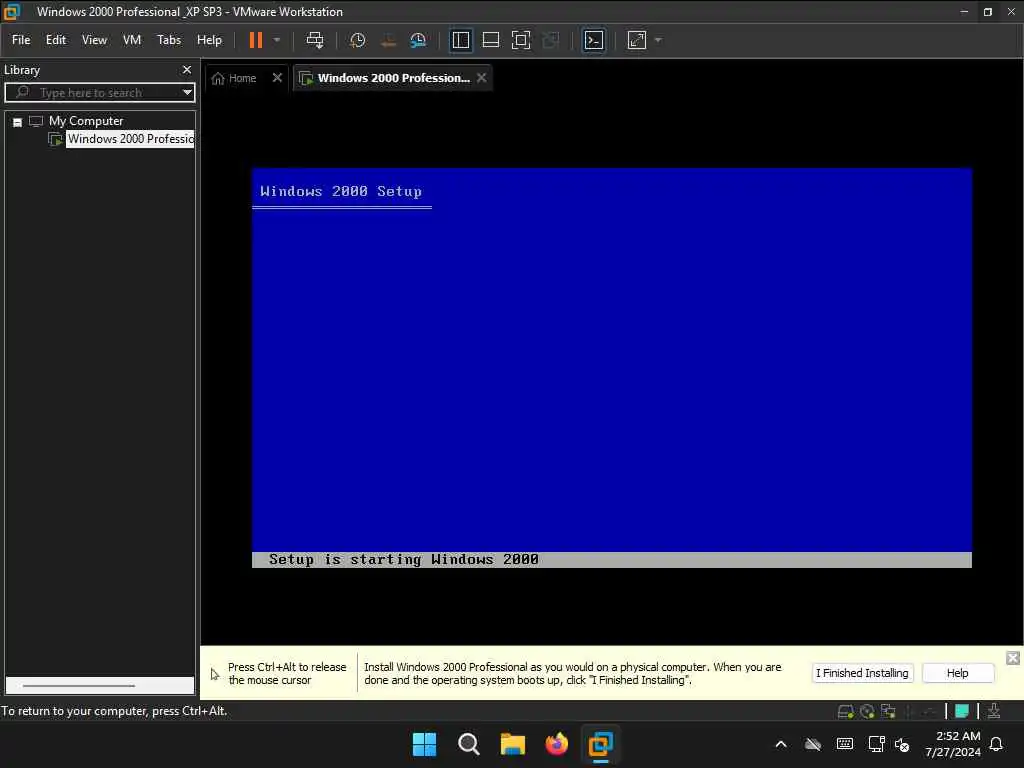Image resolution: width=1024 pixels, height=768 pixels.
Task: Open the power options dropdown beside pause
Action: click(x=277, y=40)
